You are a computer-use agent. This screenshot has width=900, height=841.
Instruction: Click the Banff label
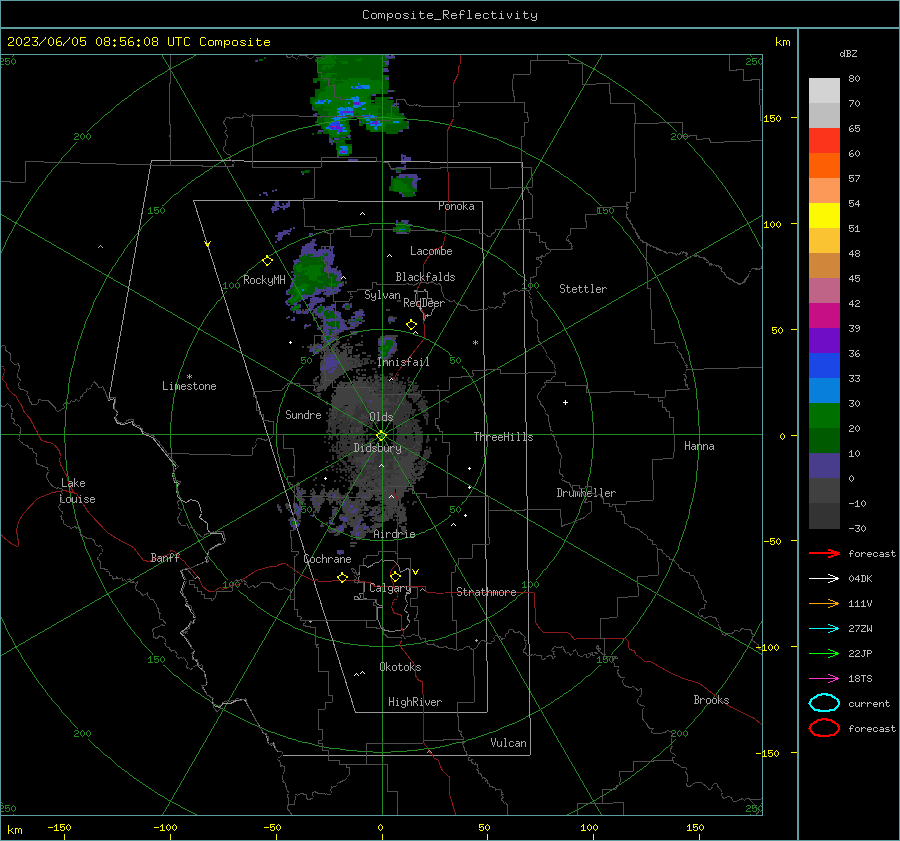point(165,557)
